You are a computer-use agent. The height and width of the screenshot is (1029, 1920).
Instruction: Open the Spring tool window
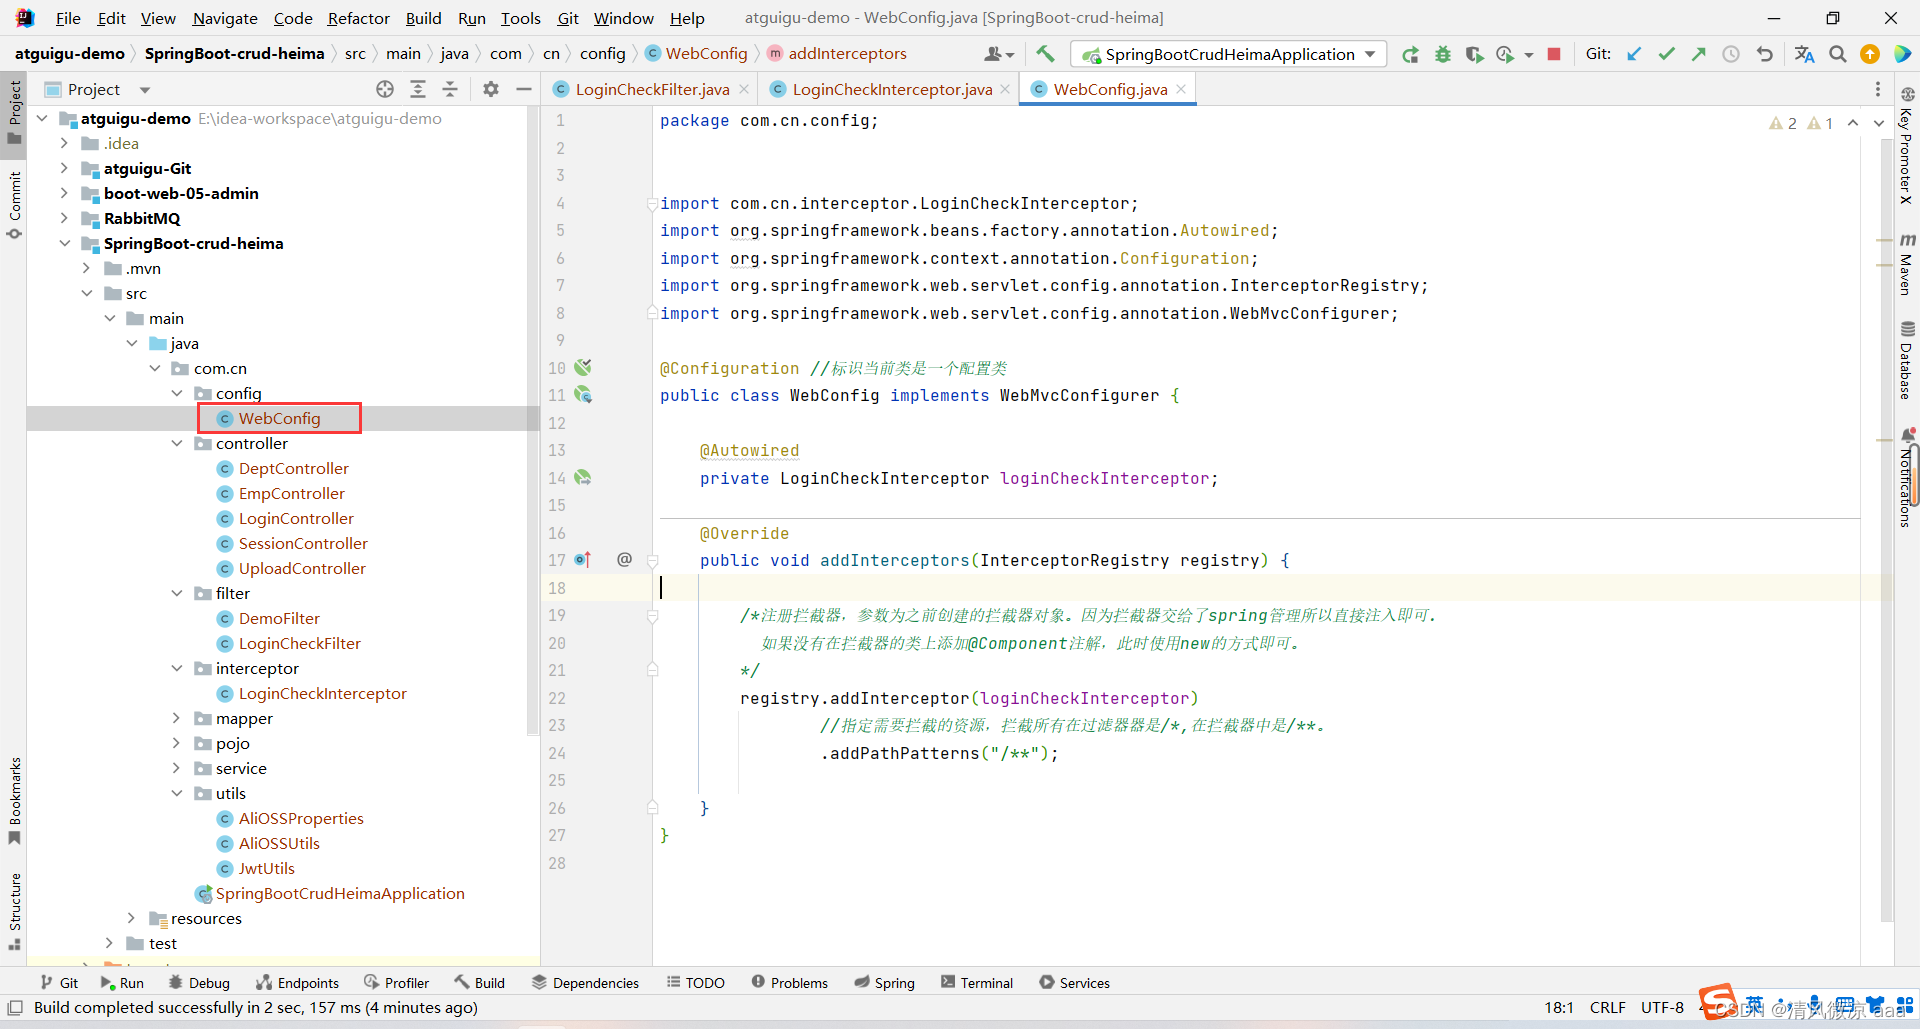point(884,983)
